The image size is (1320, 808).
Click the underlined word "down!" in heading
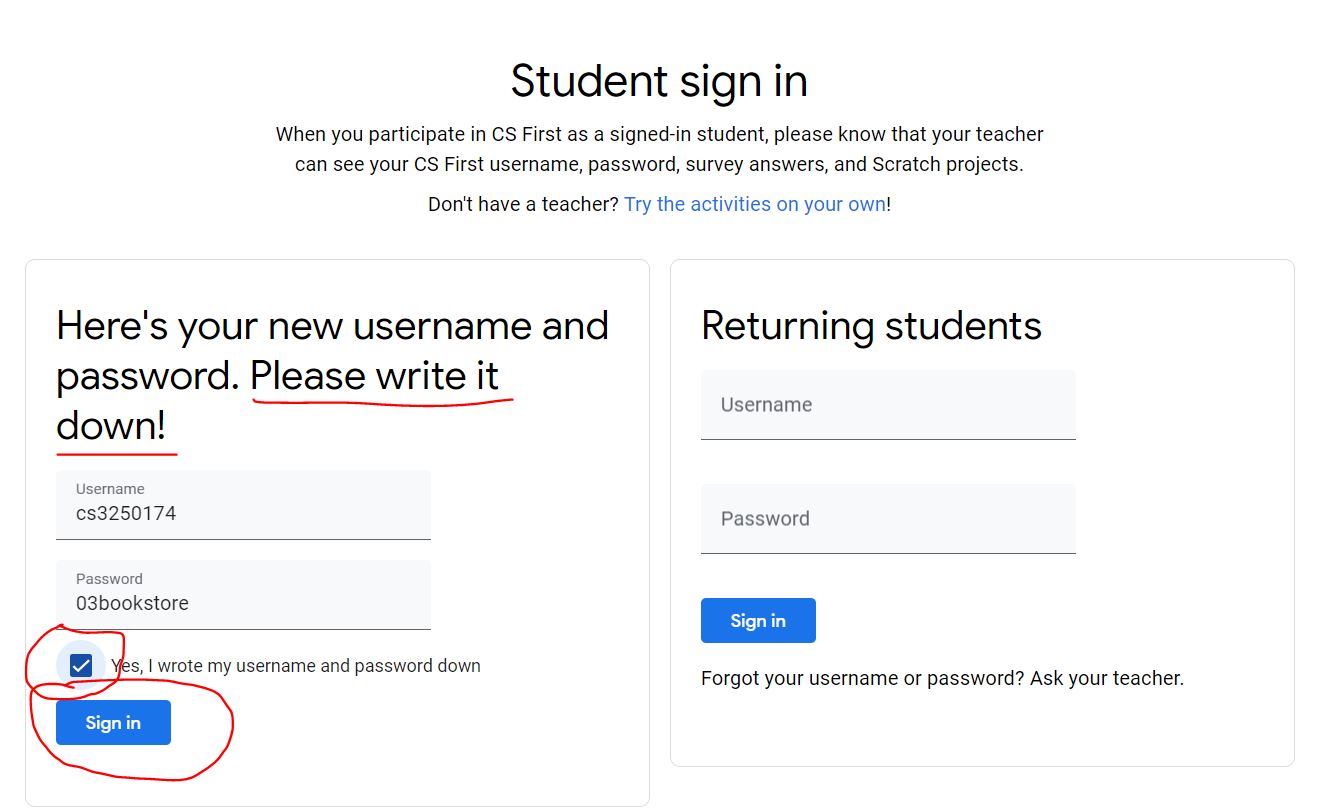pyautogui.click(x=111, y=426)
